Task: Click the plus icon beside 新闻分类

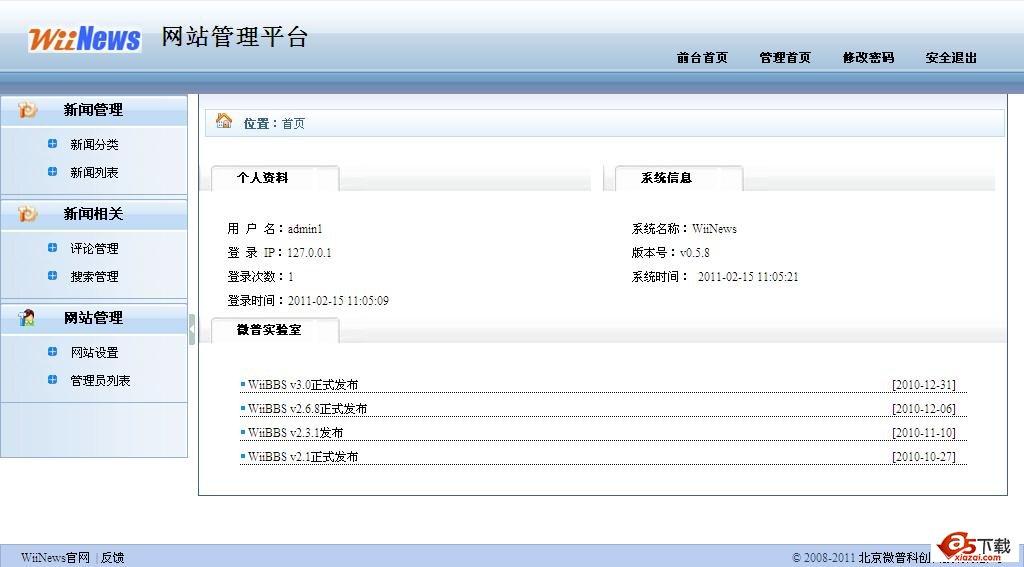Action: [52, 144]
